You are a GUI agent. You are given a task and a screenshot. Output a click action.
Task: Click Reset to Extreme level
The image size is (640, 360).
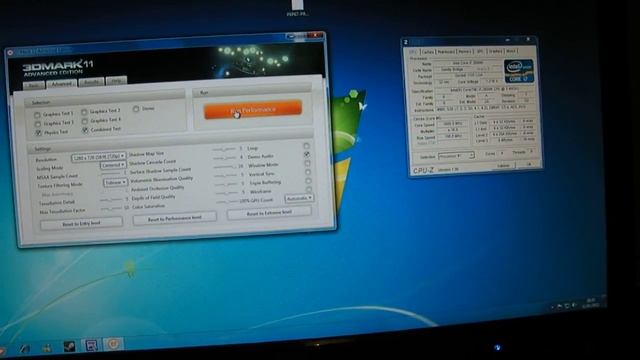[269, 213]
